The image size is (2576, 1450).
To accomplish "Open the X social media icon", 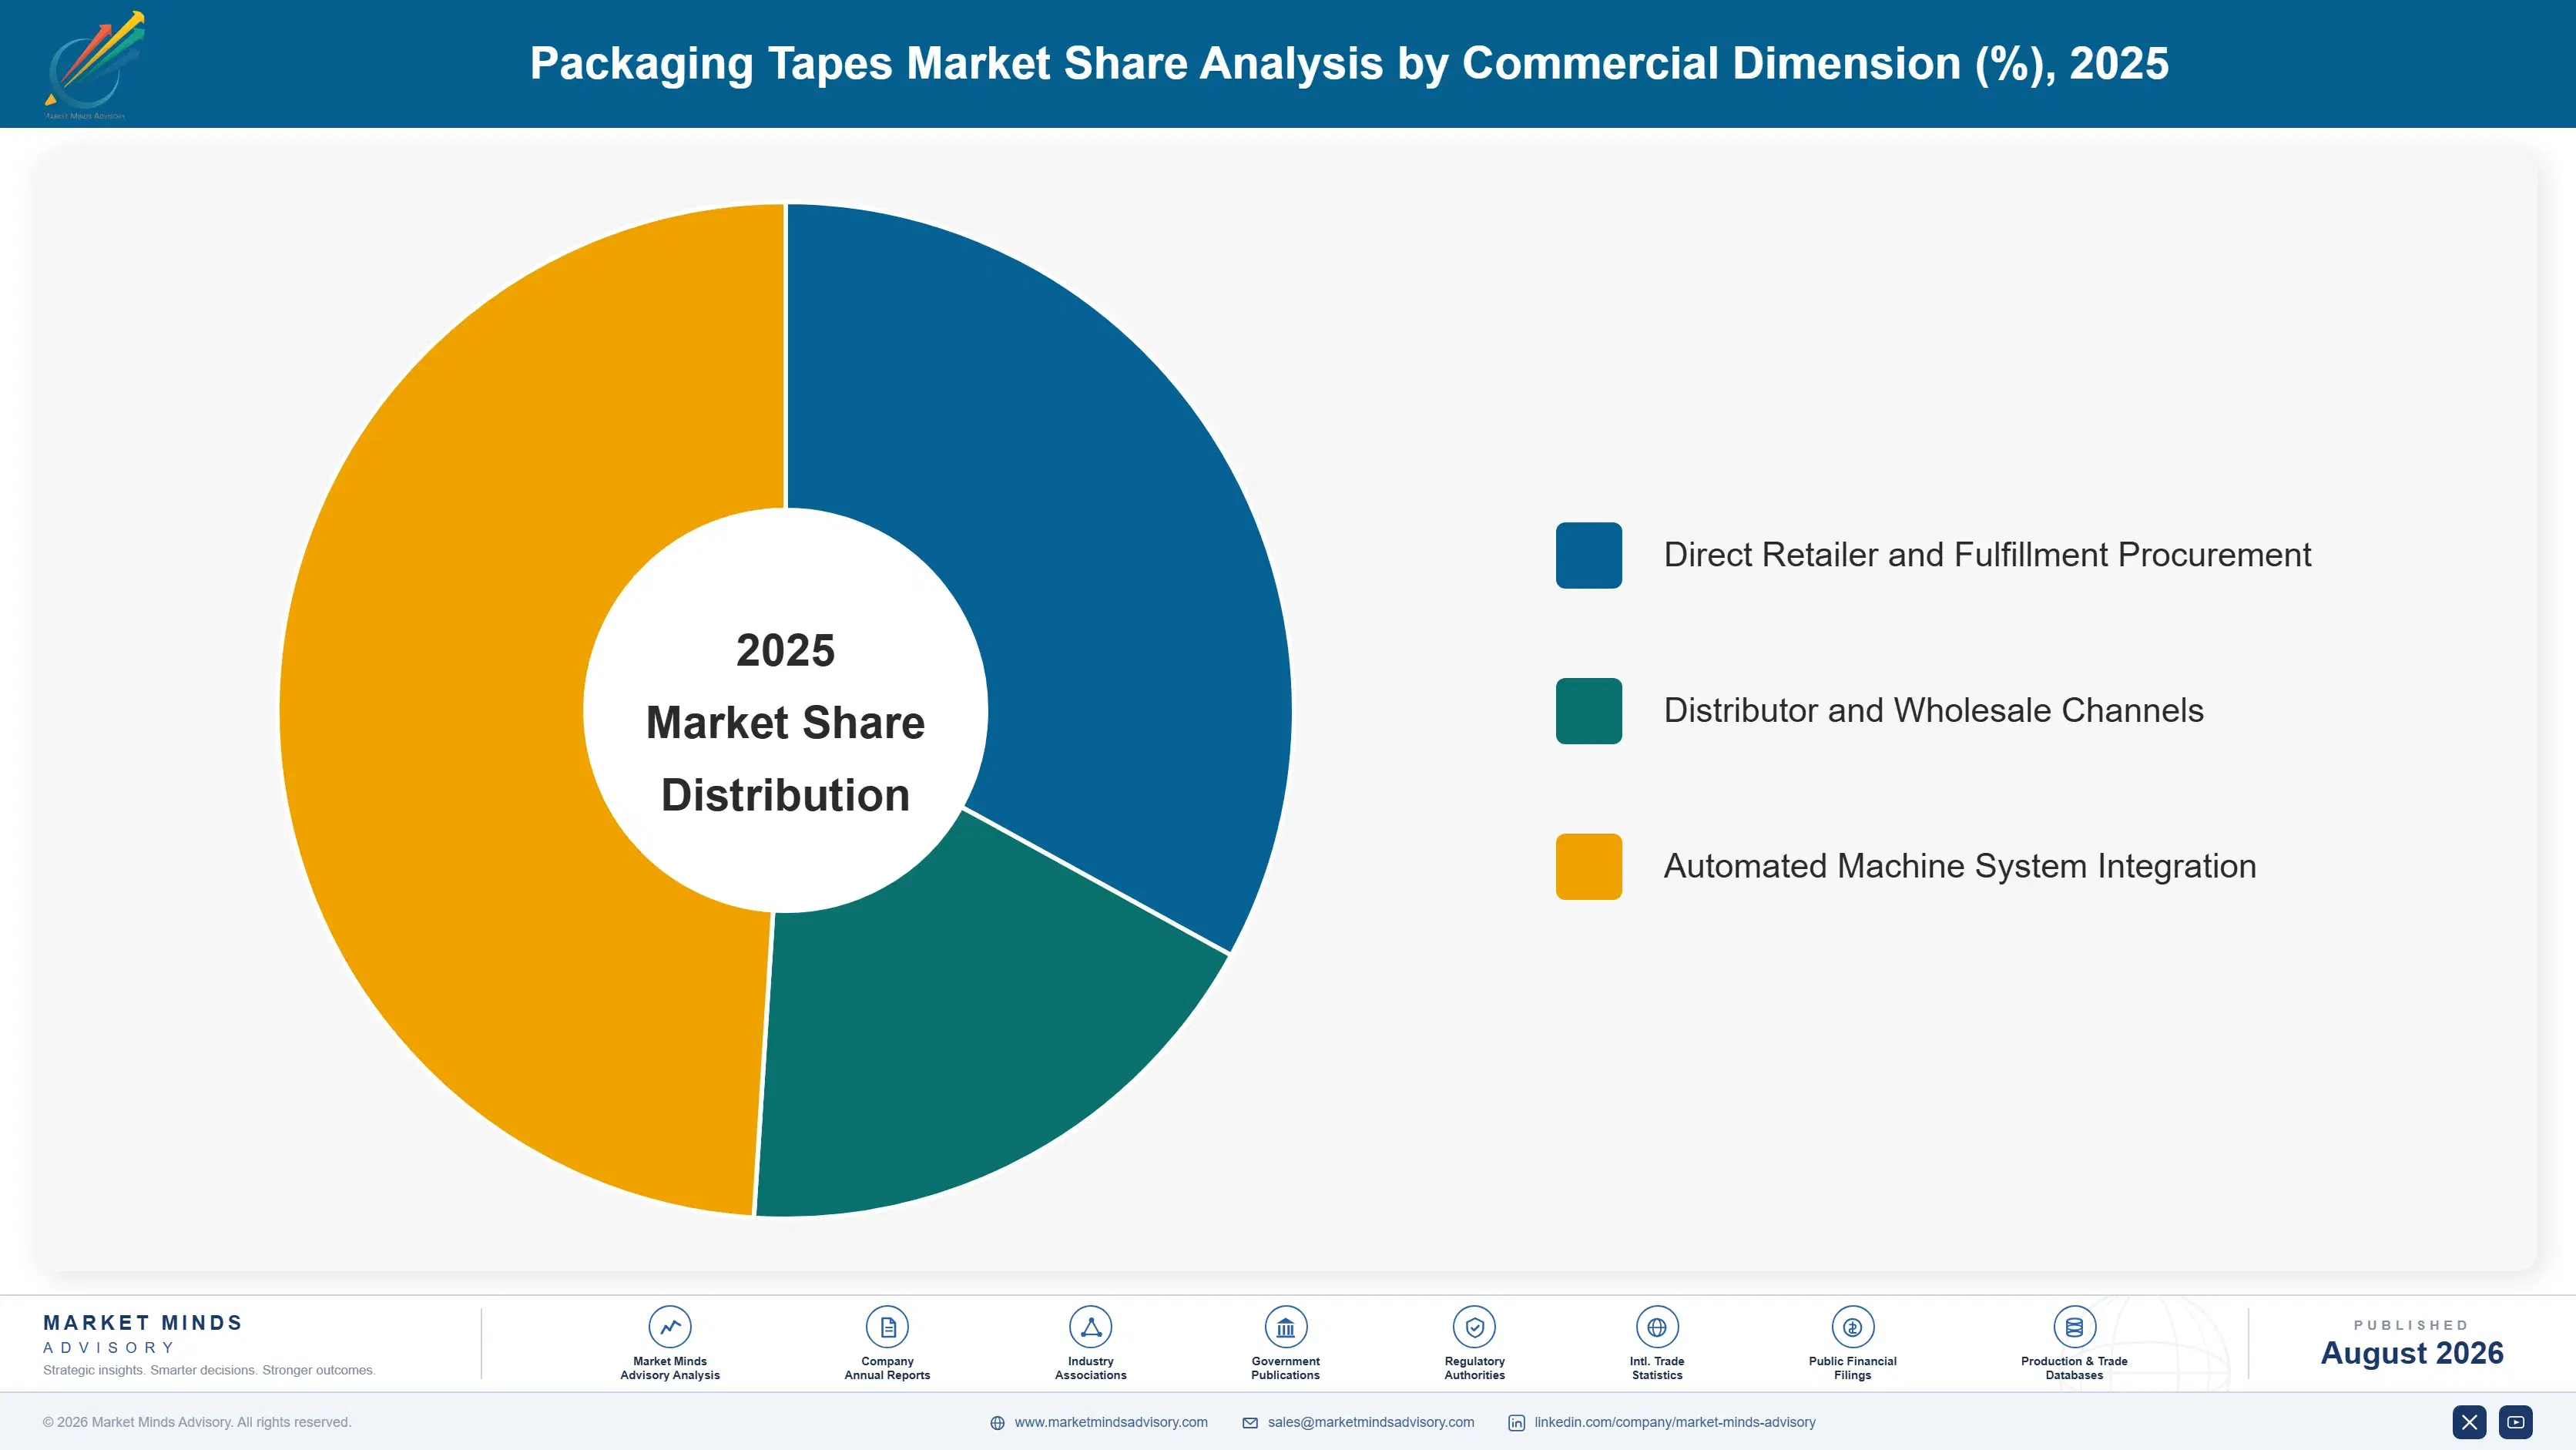I will pos(2469,1422).
